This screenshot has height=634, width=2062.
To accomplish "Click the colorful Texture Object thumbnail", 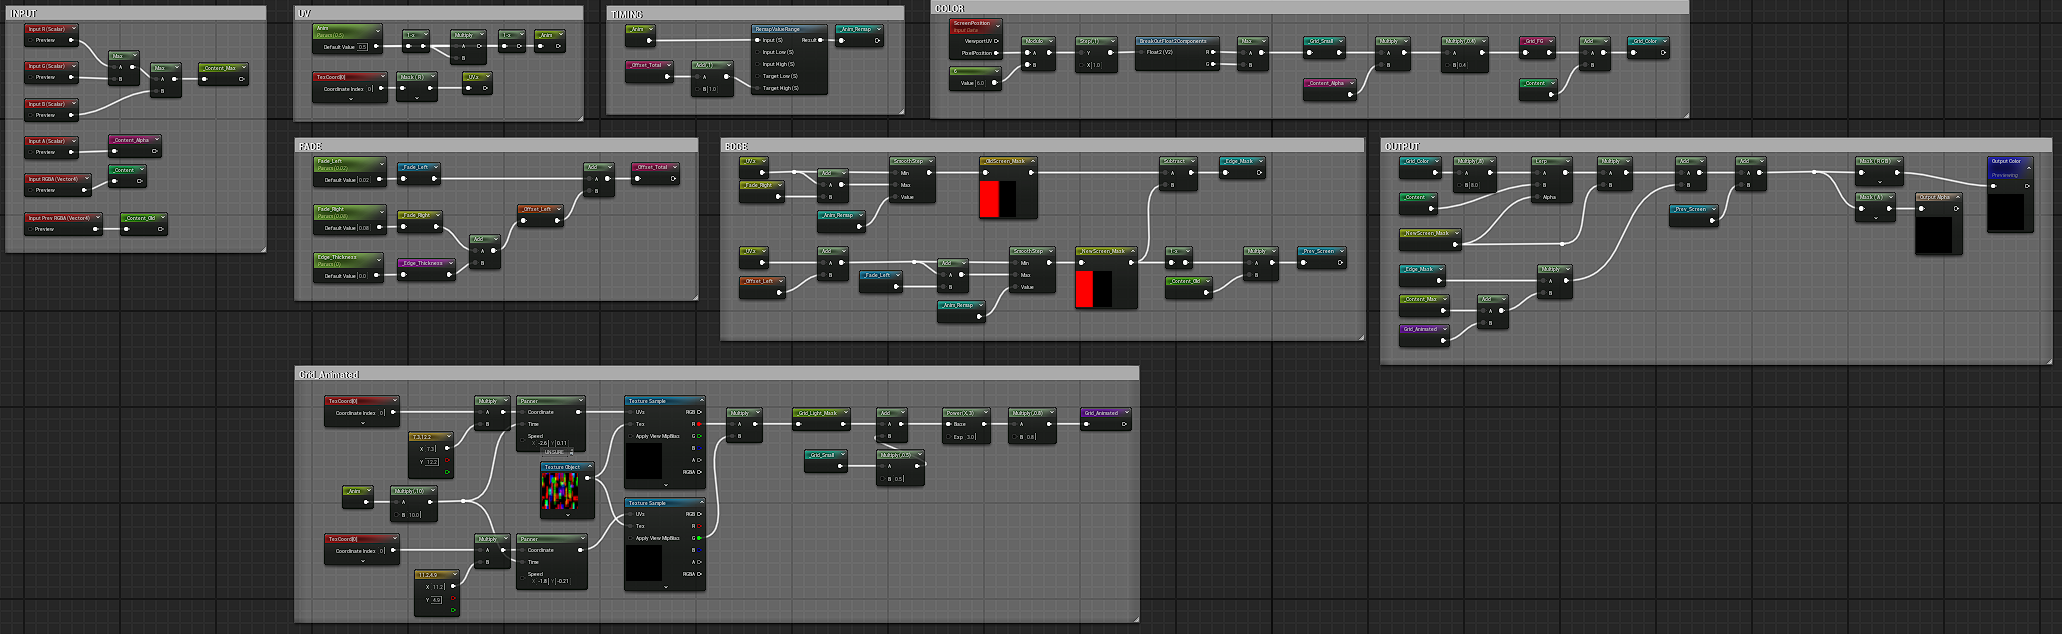I will [560, 492].
